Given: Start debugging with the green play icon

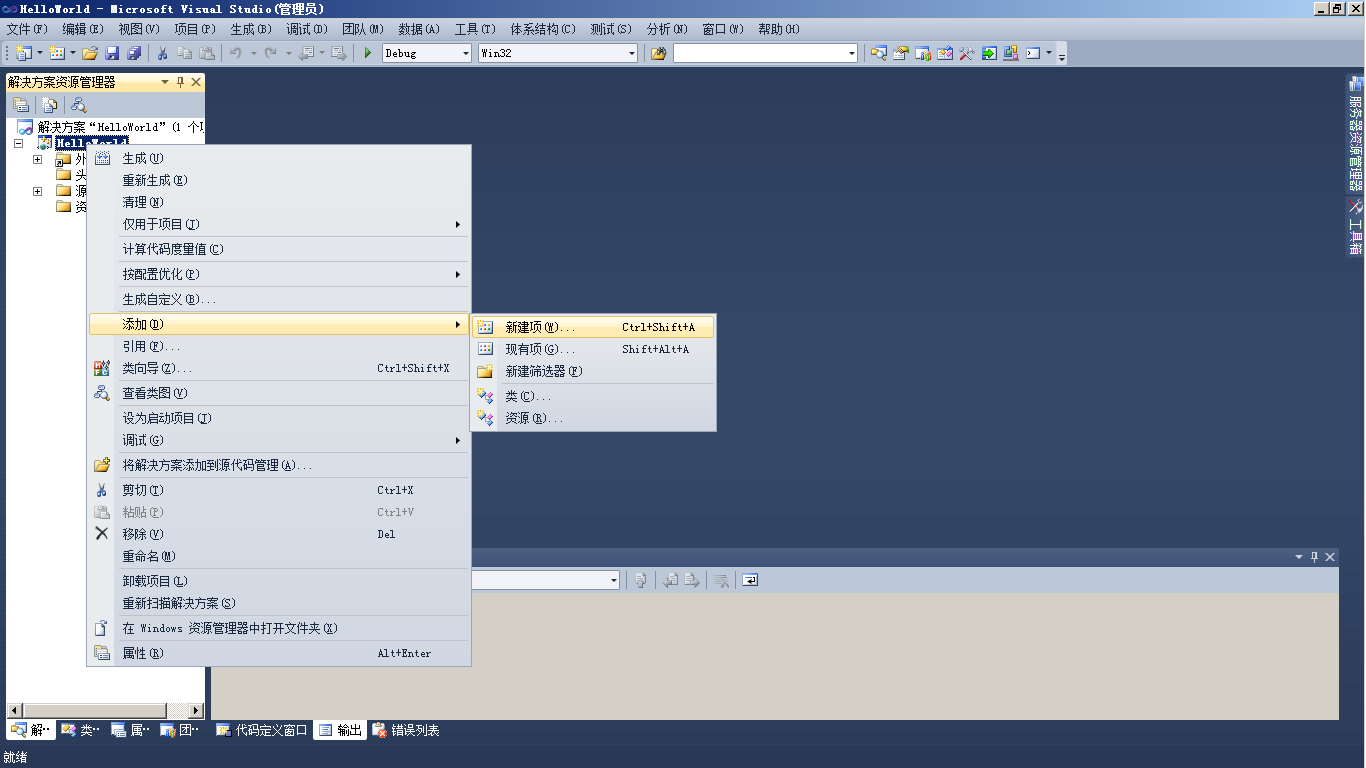Looking at the screenshot, I should pos(368,53).
